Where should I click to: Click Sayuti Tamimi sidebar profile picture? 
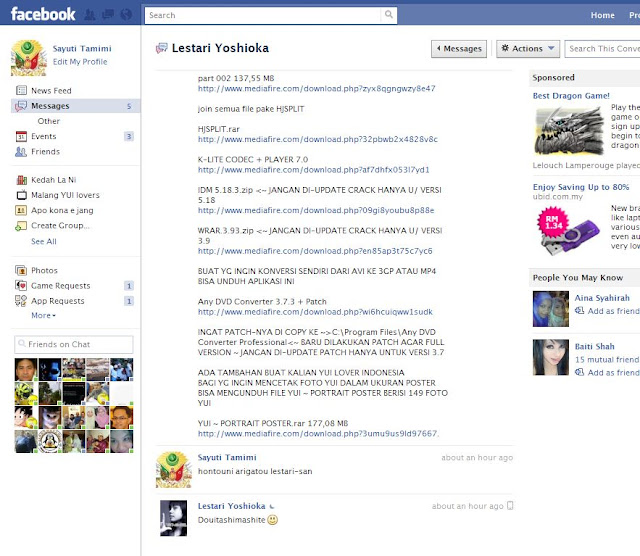coord(29,58)
